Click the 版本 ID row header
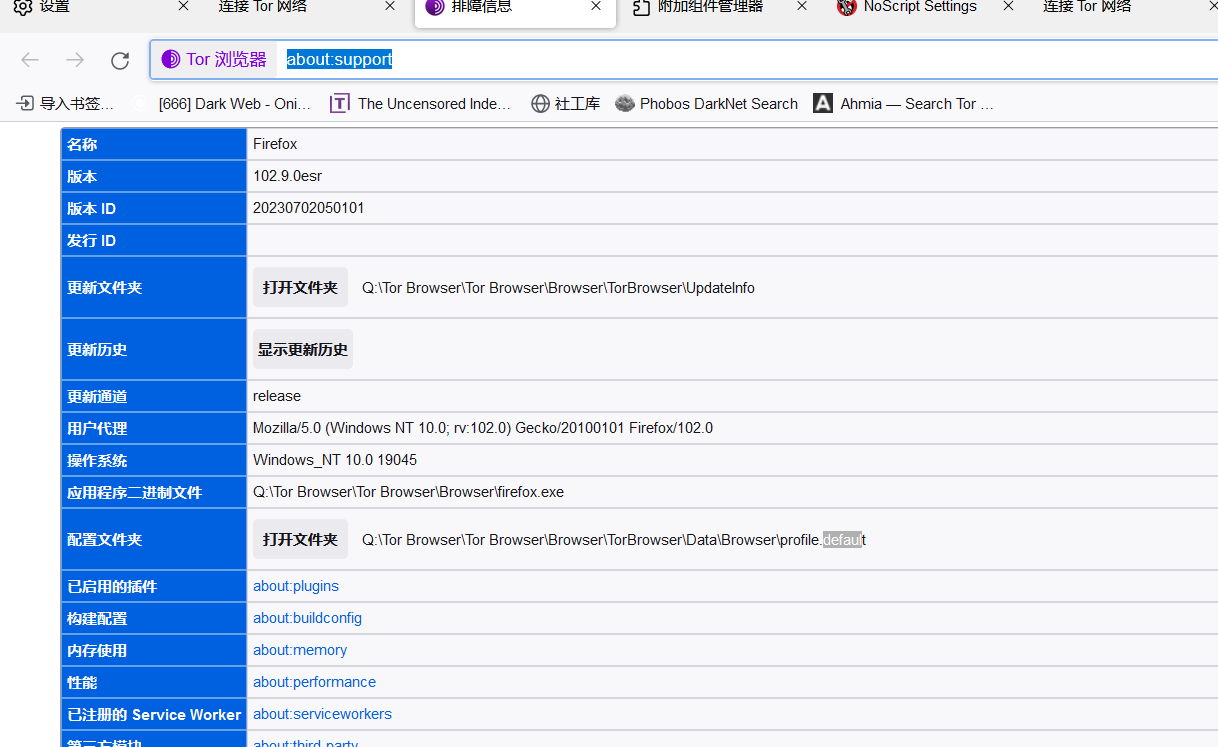Screen dimensions: 1218x747 pos(154,208)
